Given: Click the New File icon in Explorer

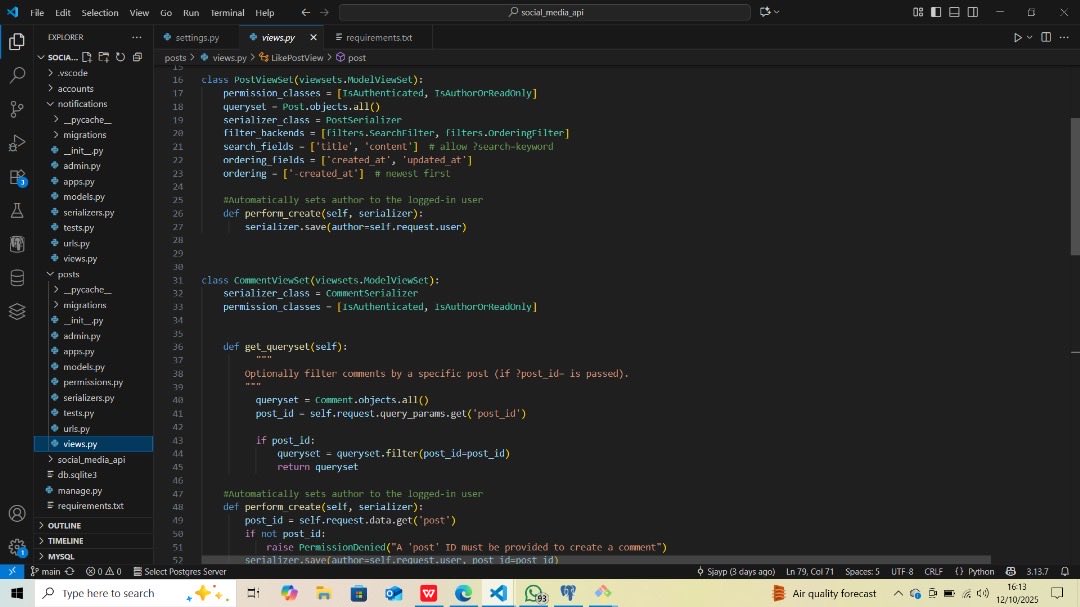Looking at the screenshot, I should [x=87, y=57].
